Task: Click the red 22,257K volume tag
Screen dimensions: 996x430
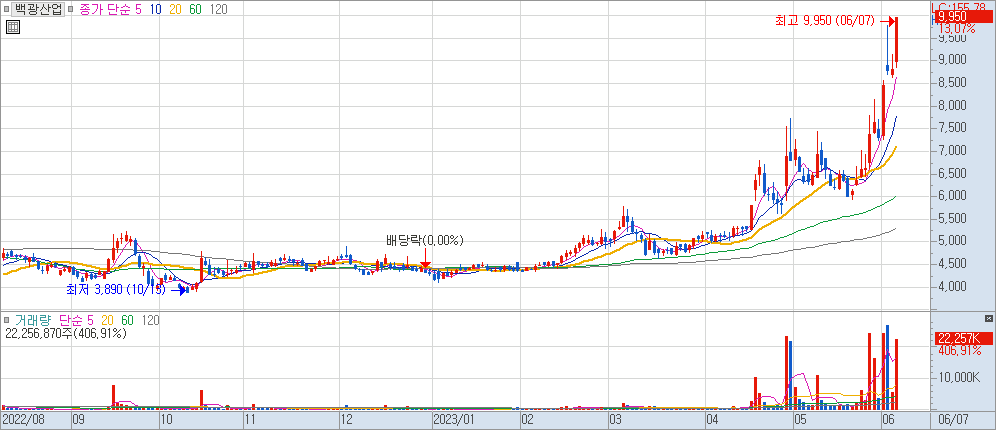Action: click(x=965, y=338)
